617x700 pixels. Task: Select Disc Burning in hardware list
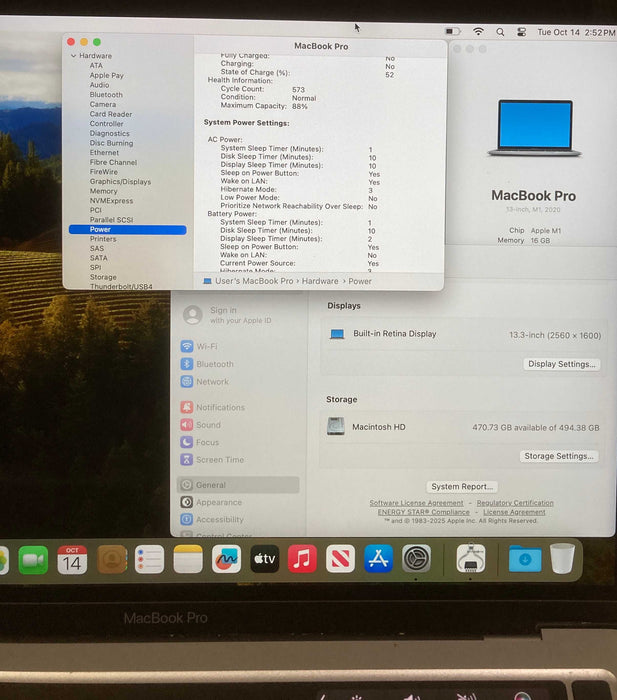tap(111, 143)
